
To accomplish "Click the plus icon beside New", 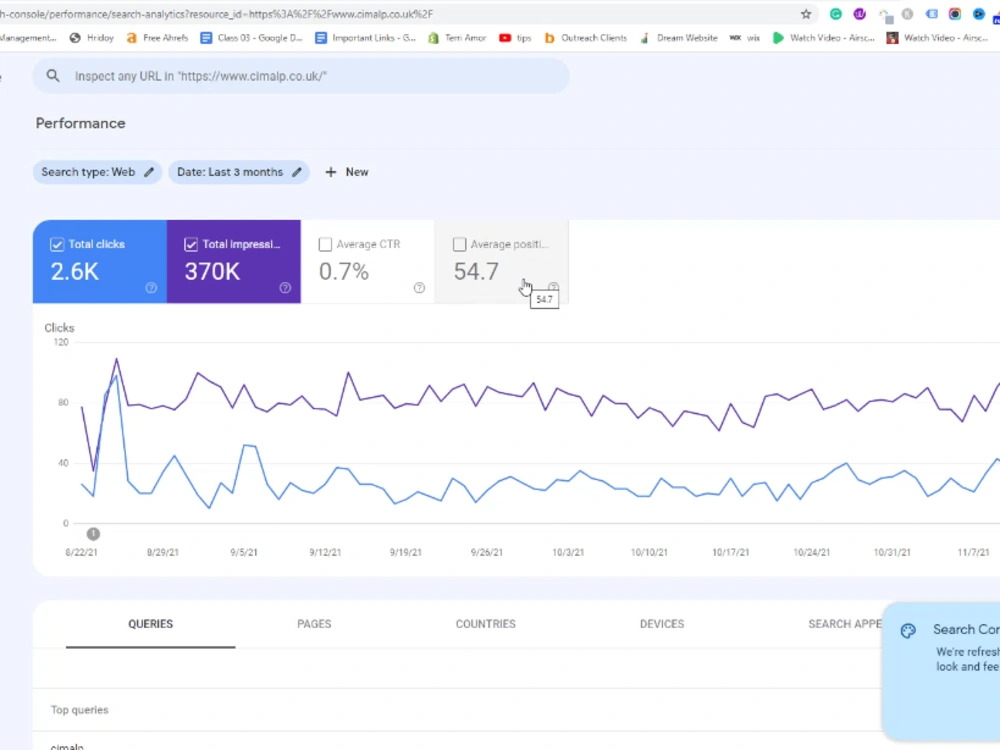I will (330, 172).
